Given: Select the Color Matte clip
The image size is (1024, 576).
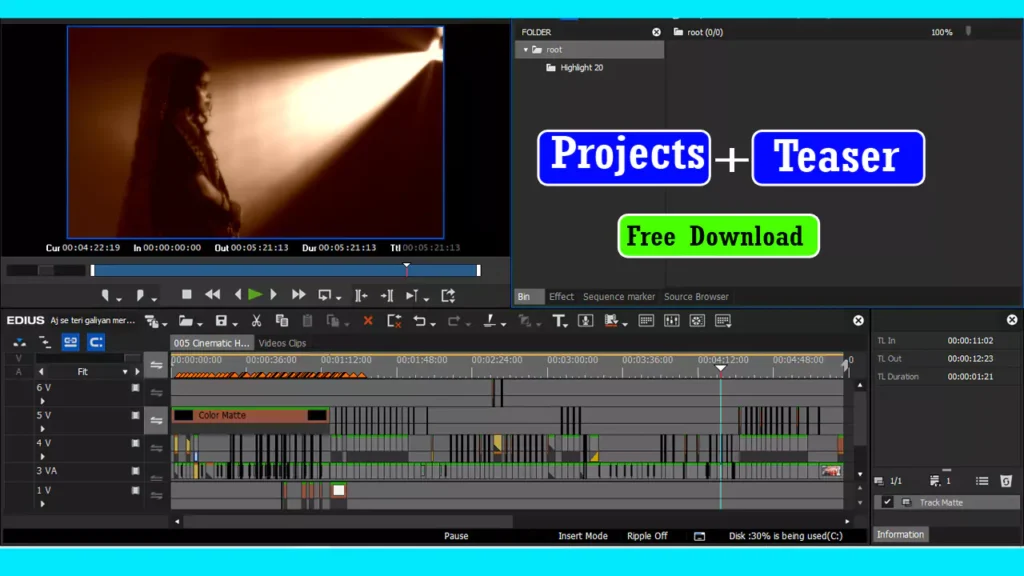Looking at the screenshot, I should [250, 415].
